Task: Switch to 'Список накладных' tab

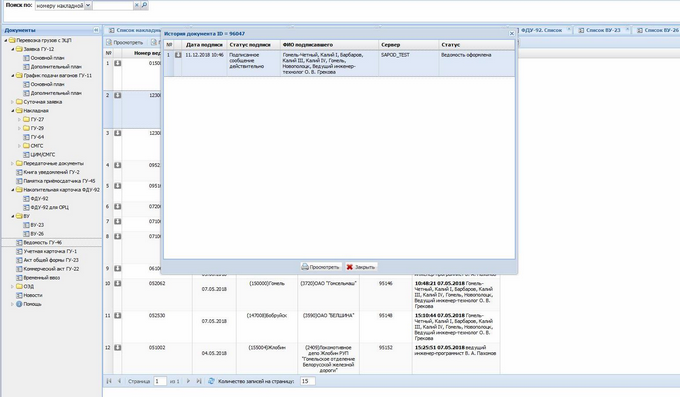Action: (x=134, y=30)
